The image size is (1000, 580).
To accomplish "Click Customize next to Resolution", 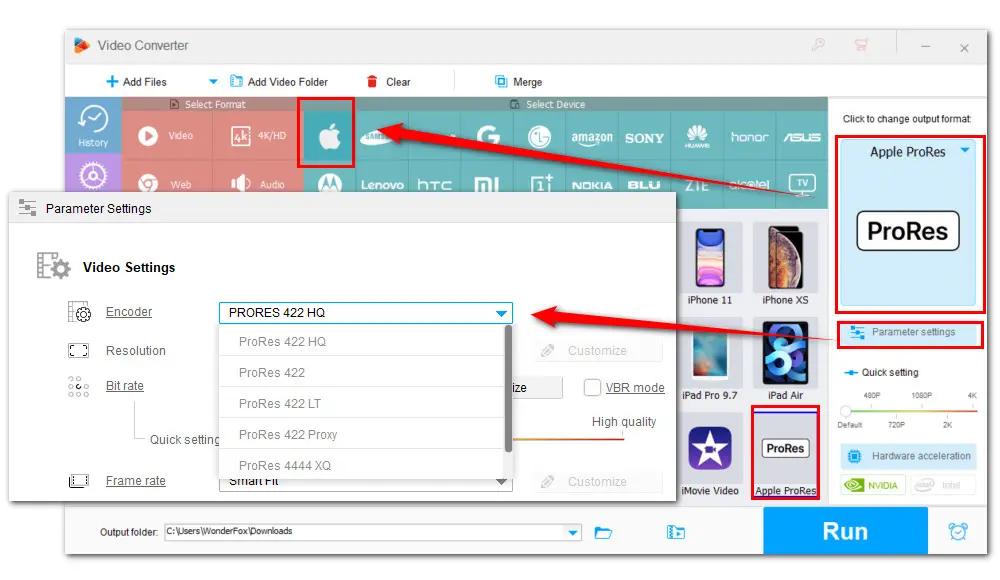I will pos(598,350).
